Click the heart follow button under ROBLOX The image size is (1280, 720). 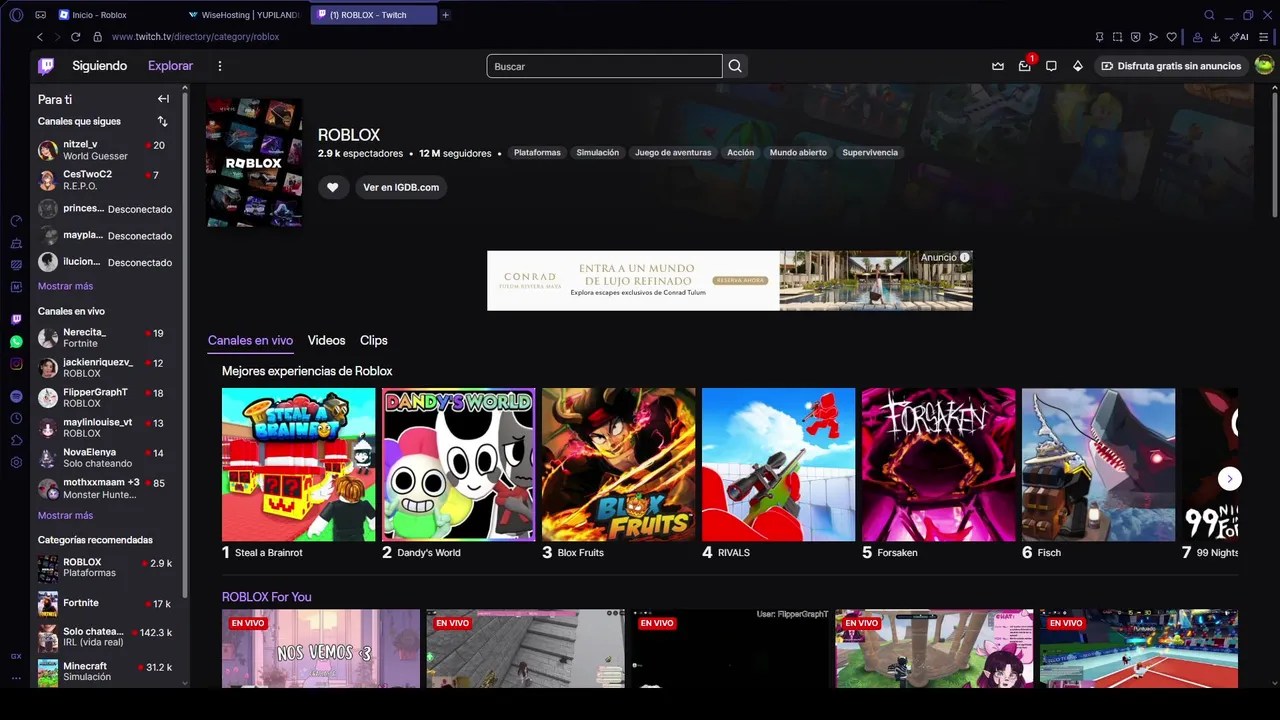(x=333, y=187)
